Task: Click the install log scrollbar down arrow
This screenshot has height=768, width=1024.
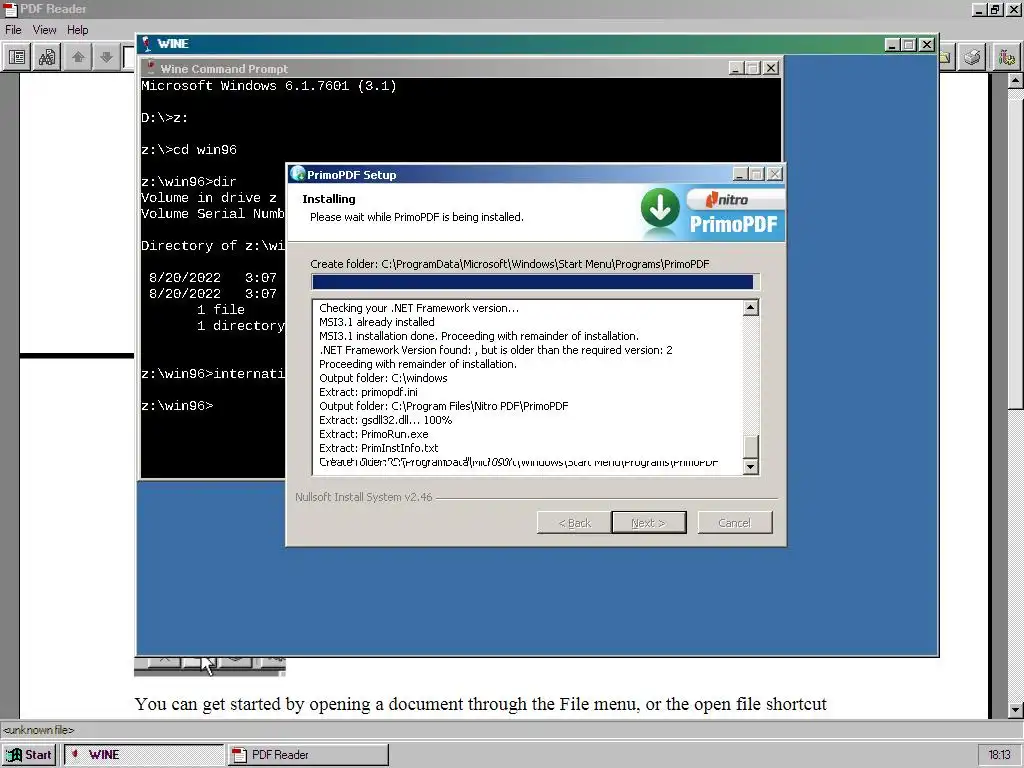Action: [751, 466]
